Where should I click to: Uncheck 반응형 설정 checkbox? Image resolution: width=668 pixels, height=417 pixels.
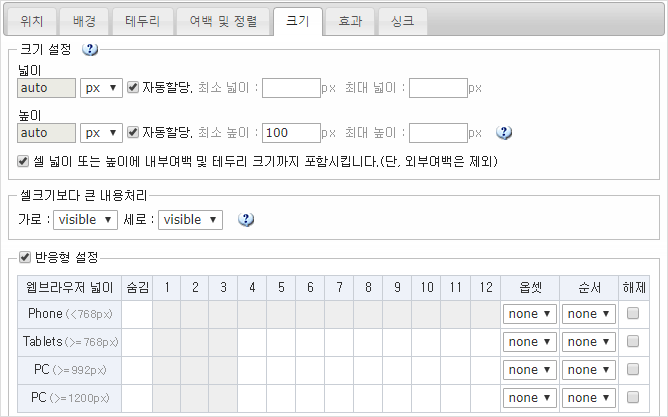tap(26, 257)
